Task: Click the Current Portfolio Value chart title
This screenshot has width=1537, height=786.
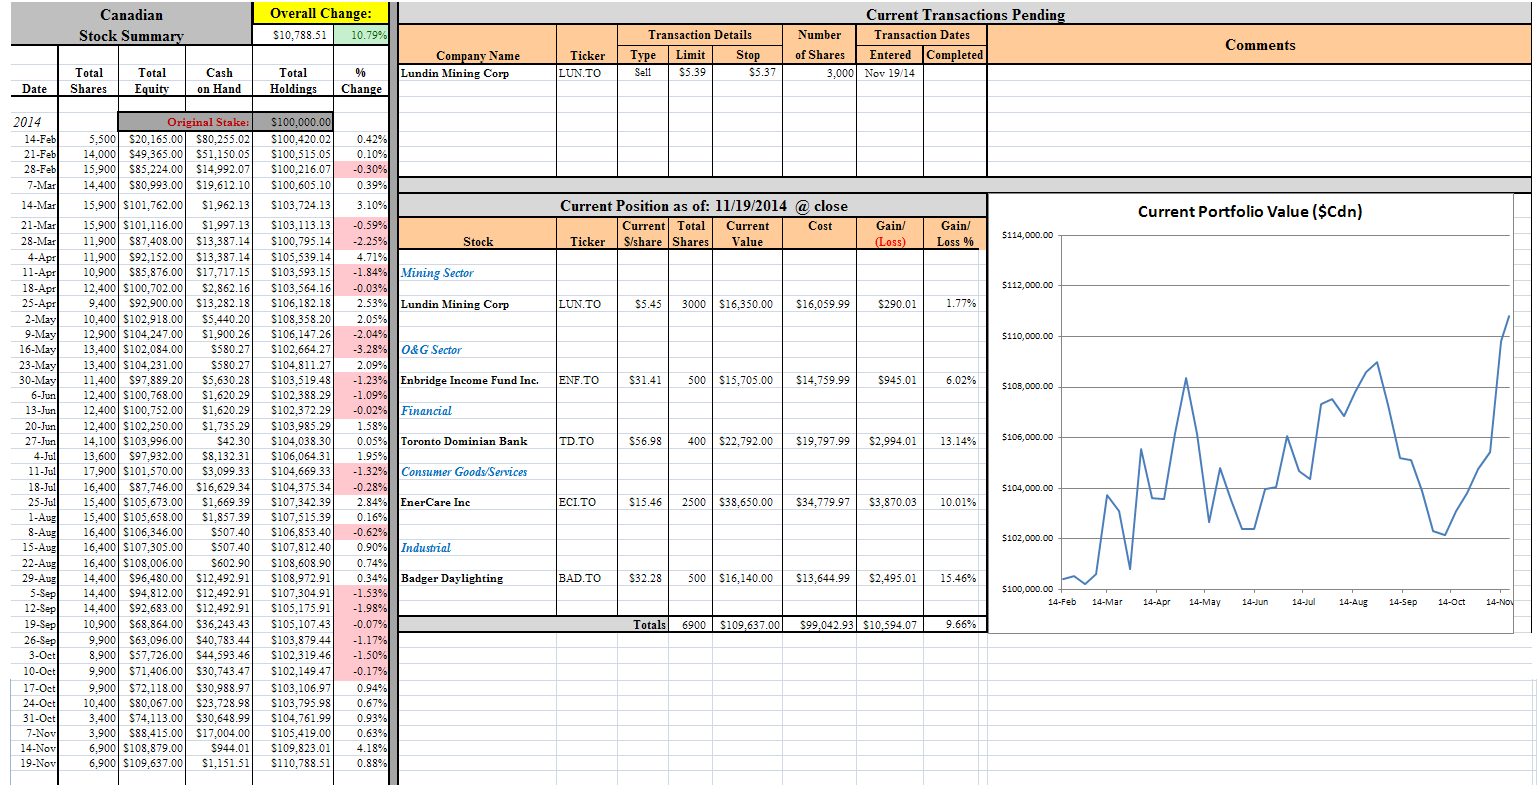Action: click(x=1250, y=211)
